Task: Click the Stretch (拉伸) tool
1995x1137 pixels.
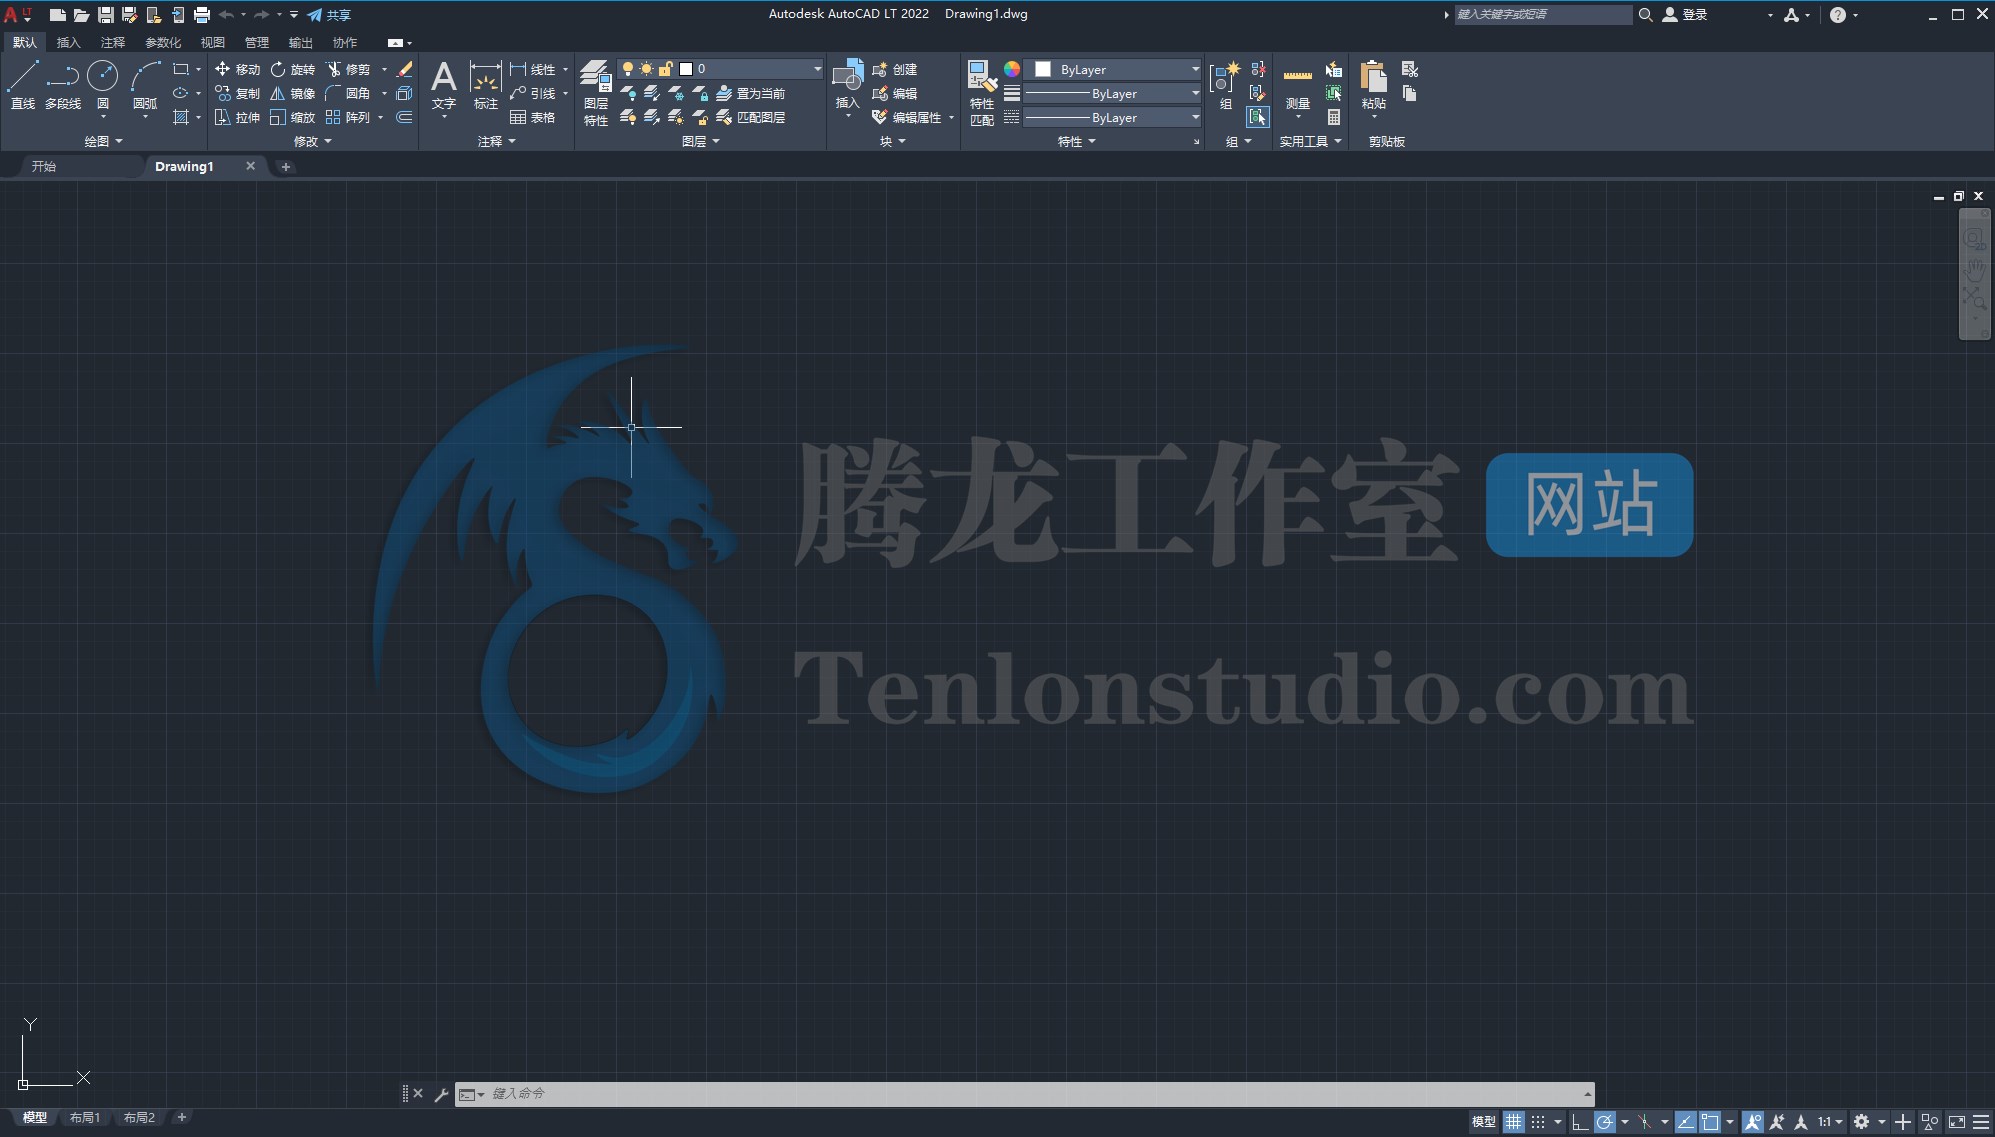Action: click(x=237, y=117)
